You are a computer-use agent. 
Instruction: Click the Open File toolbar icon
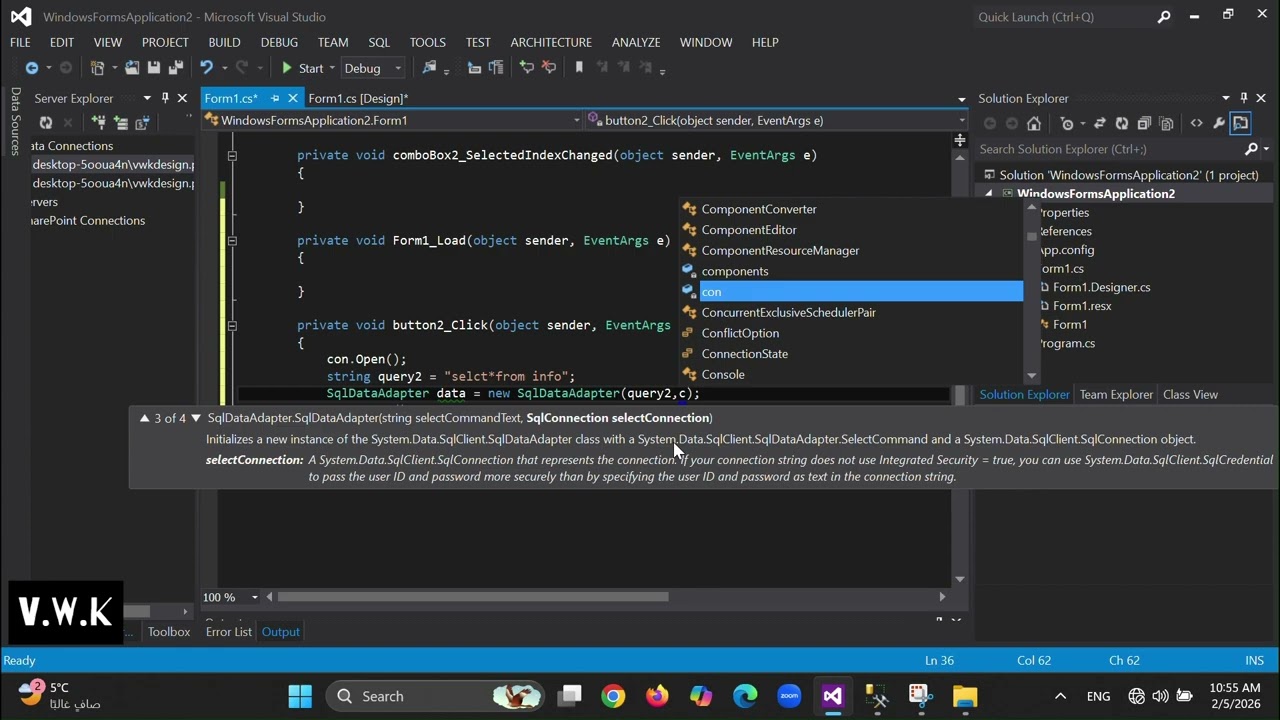pyautogui.click(x=132, y=68)
